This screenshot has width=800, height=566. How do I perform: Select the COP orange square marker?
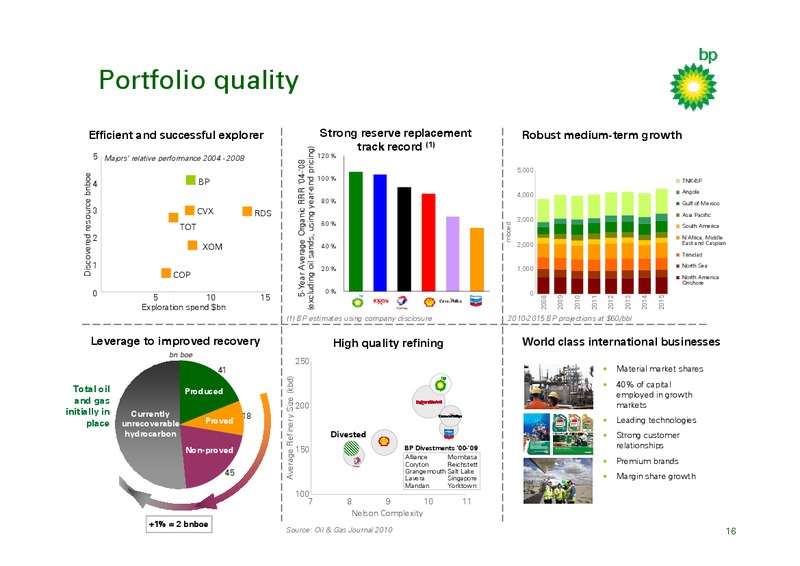click(166, 273)
